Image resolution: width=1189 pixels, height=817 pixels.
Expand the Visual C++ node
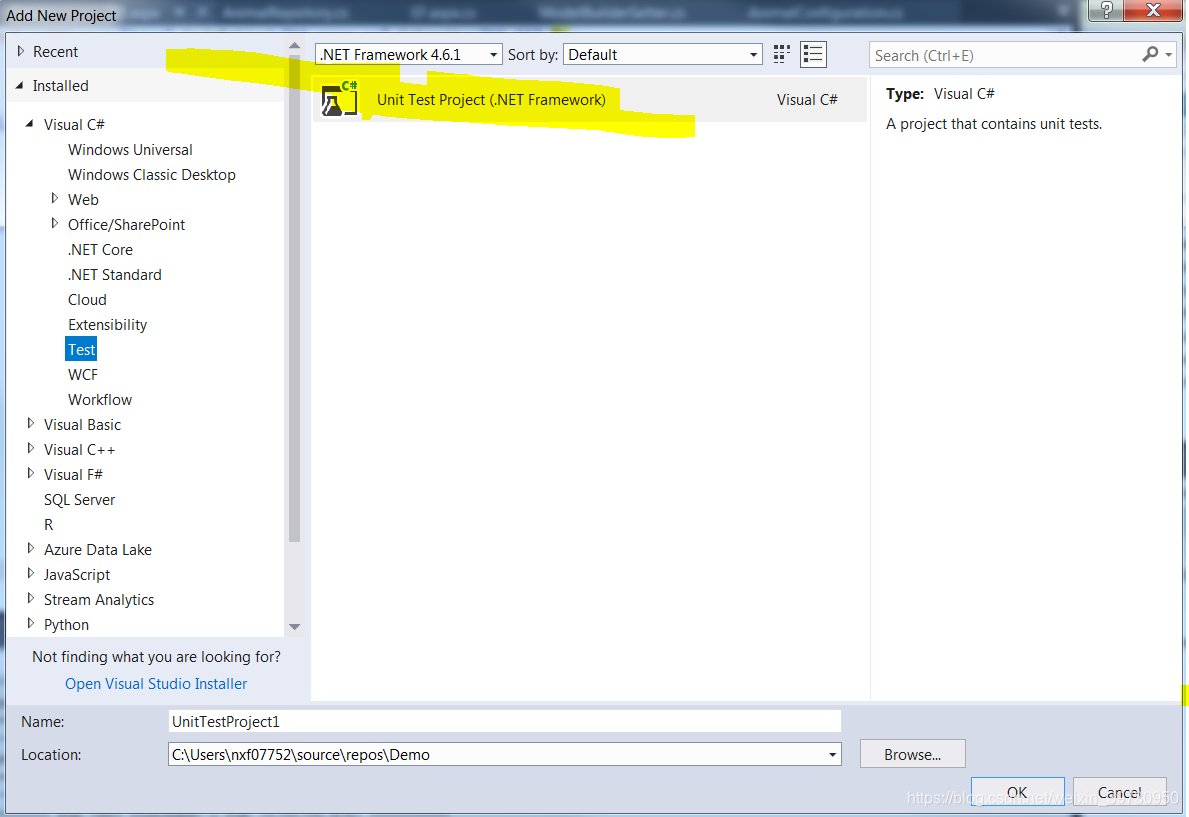point(30,448)
